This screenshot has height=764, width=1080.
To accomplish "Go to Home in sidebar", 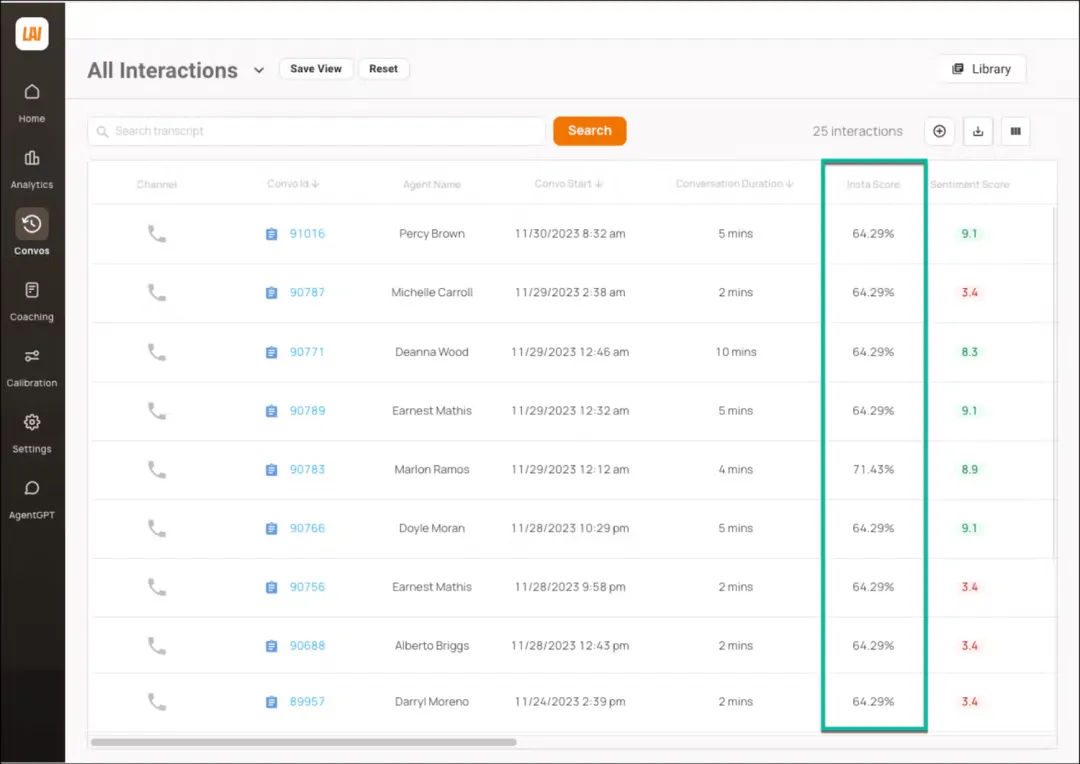I will tap(32, 103).
